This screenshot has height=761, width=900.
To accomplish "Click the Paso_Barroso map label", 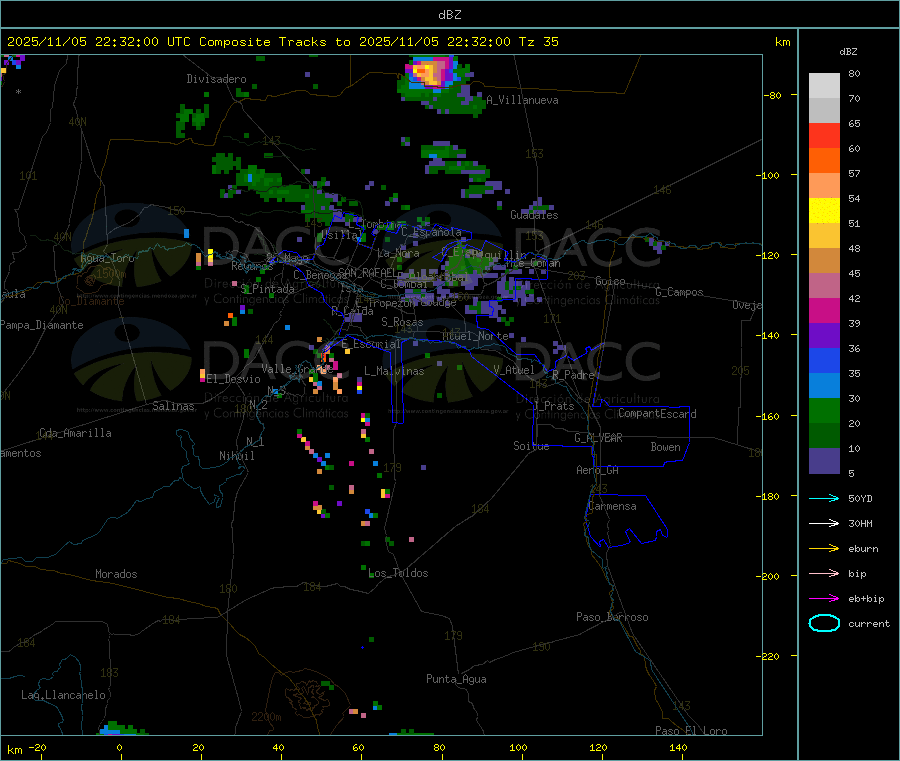I will [x=612, y=617].
